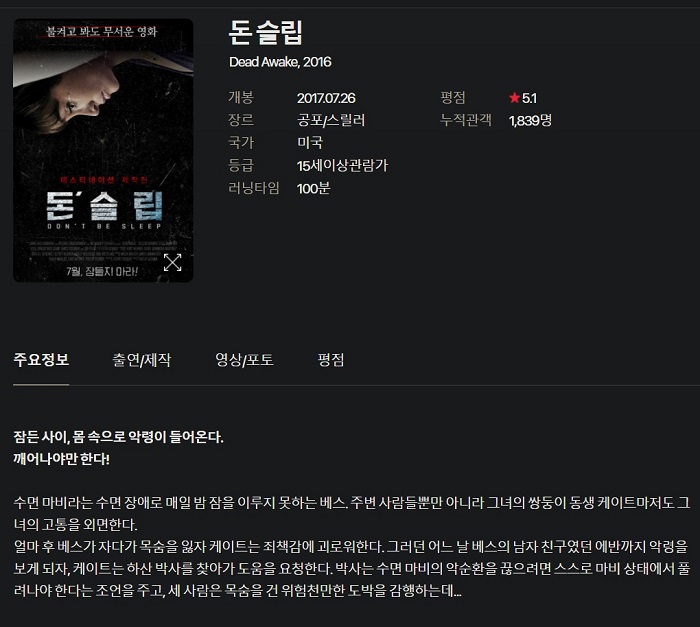
Task: Click the country value 미국
Action: (x=310, y=142)
